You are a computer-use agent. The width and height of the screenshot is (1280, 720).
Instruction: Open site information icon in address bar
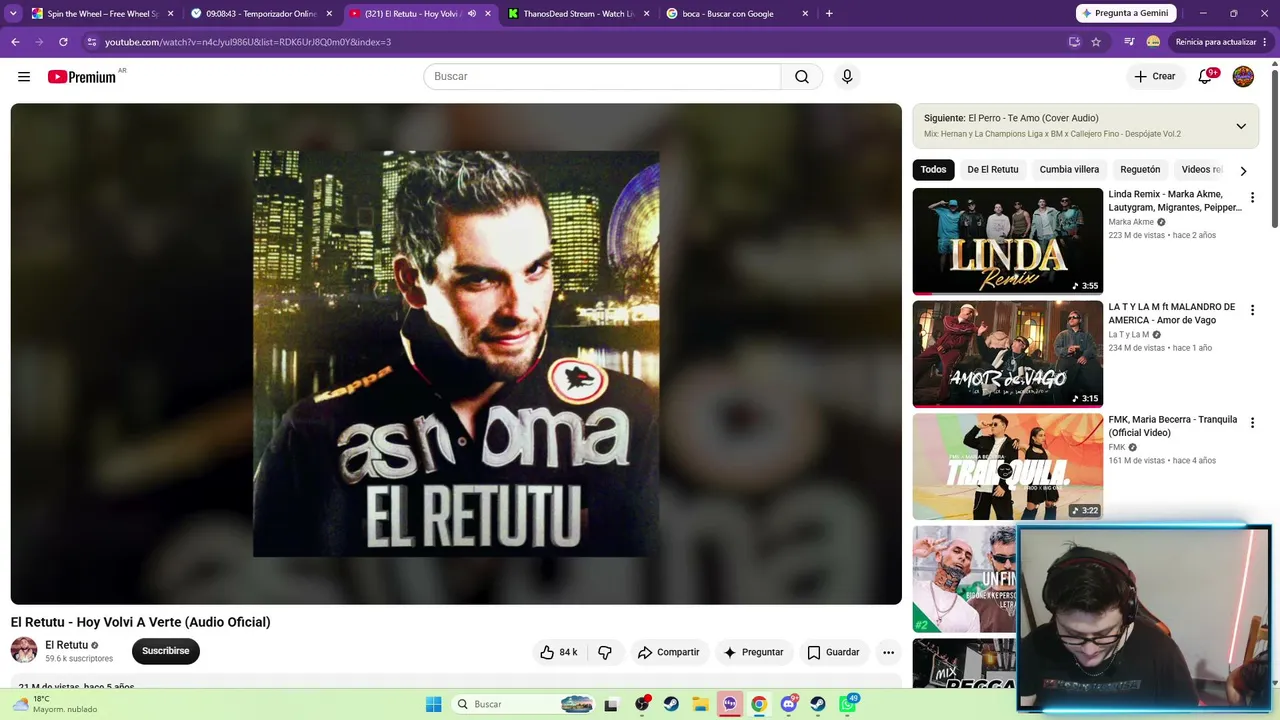[x=92, y=42]
